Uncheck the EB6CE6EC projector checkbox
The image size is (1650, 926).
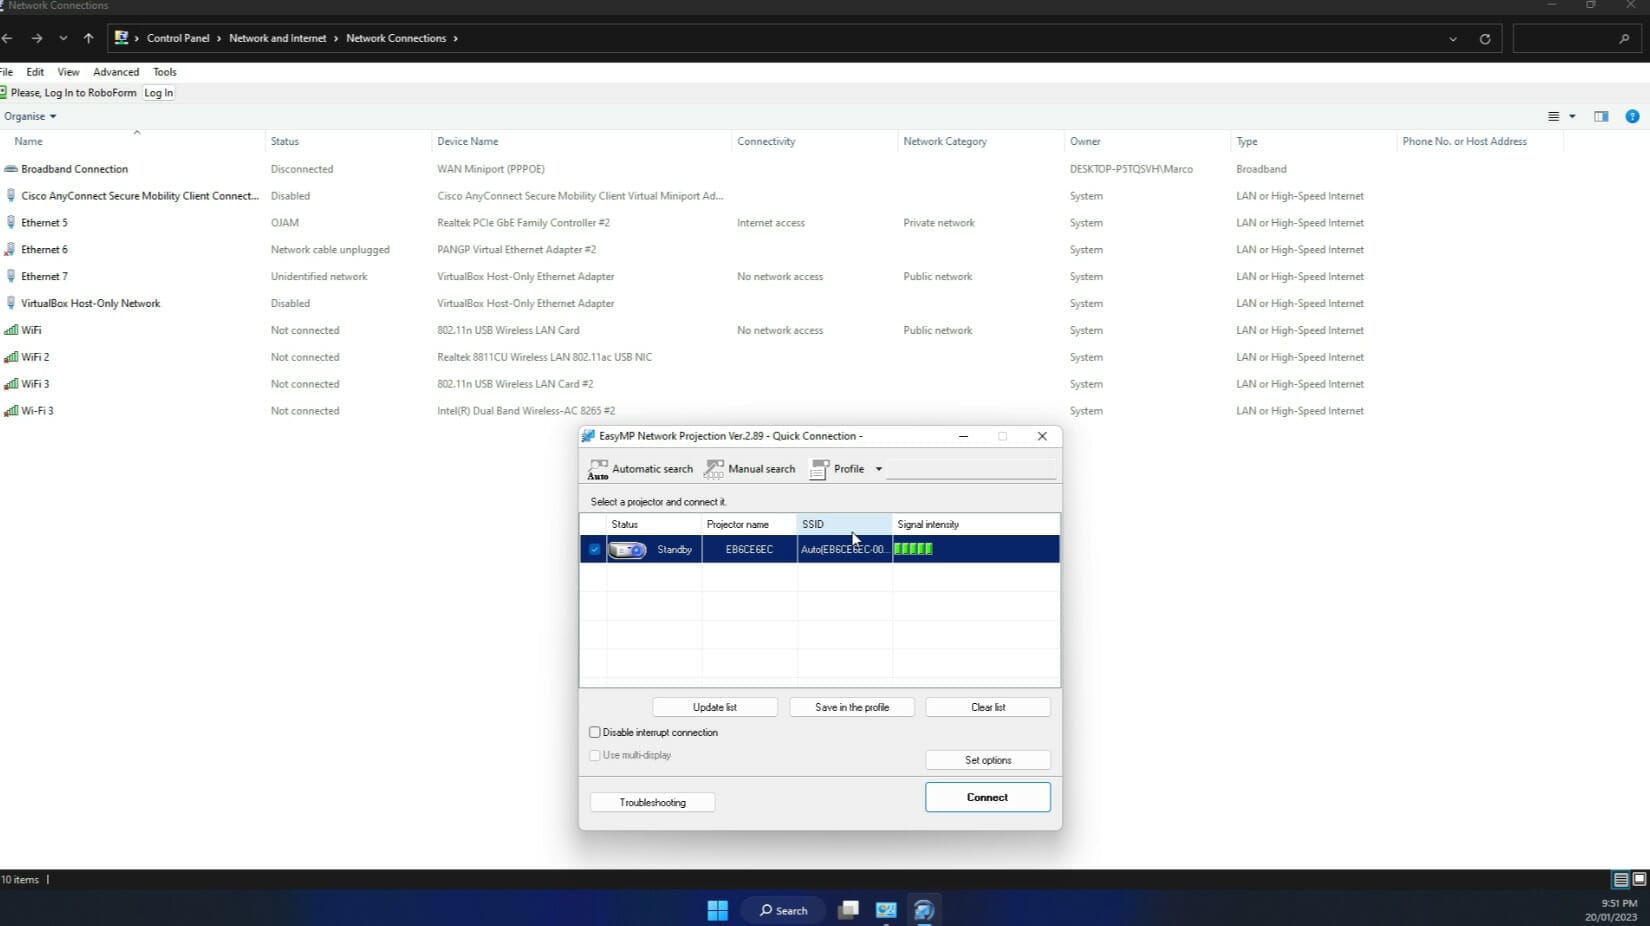point(594,549)
